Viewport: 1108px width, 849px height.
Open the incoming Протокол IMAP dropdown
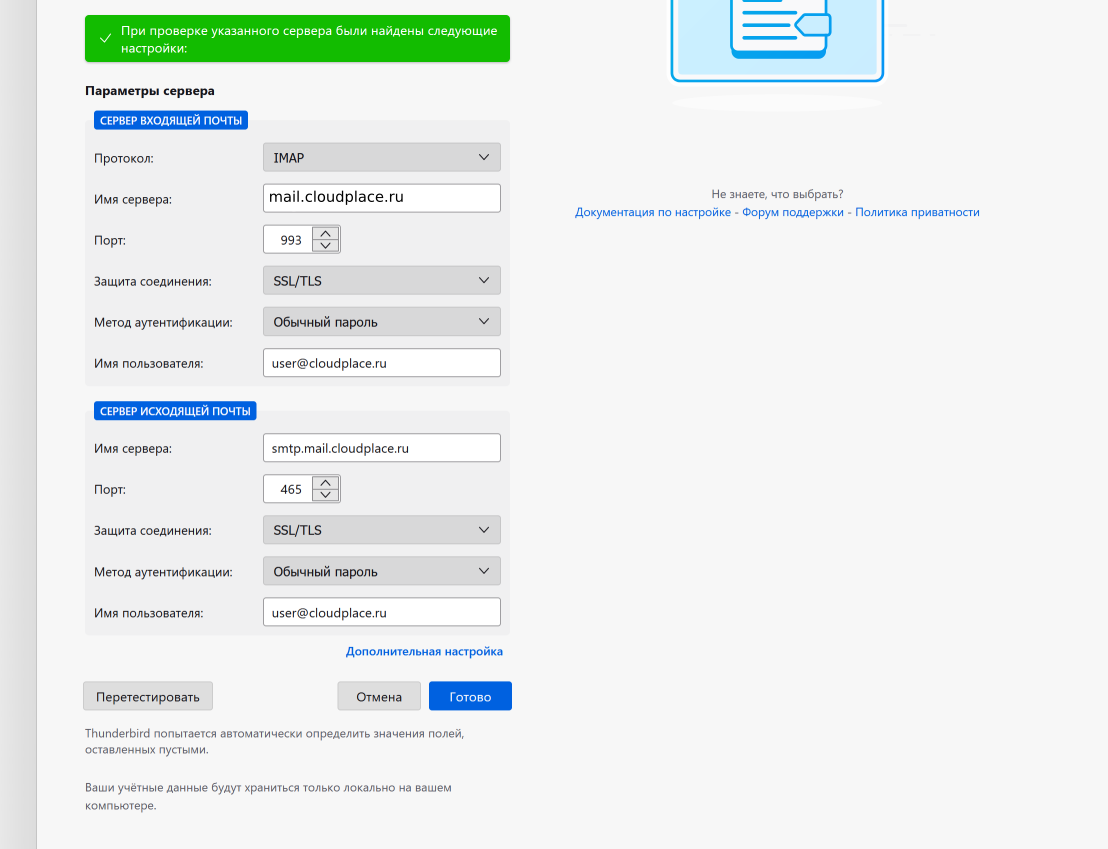pyautogui.click(x=381, y=158)
